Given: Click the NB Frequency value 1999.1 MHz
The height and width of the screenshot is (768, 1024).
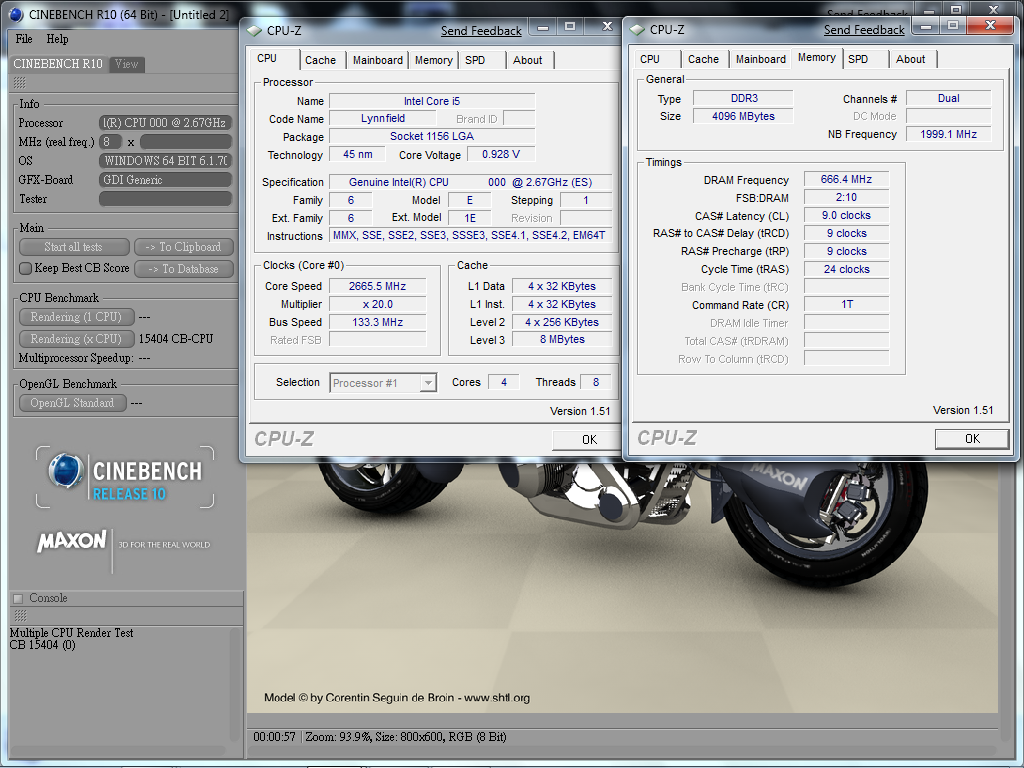Looking at the screenshot, I should [x=948, y=134].
